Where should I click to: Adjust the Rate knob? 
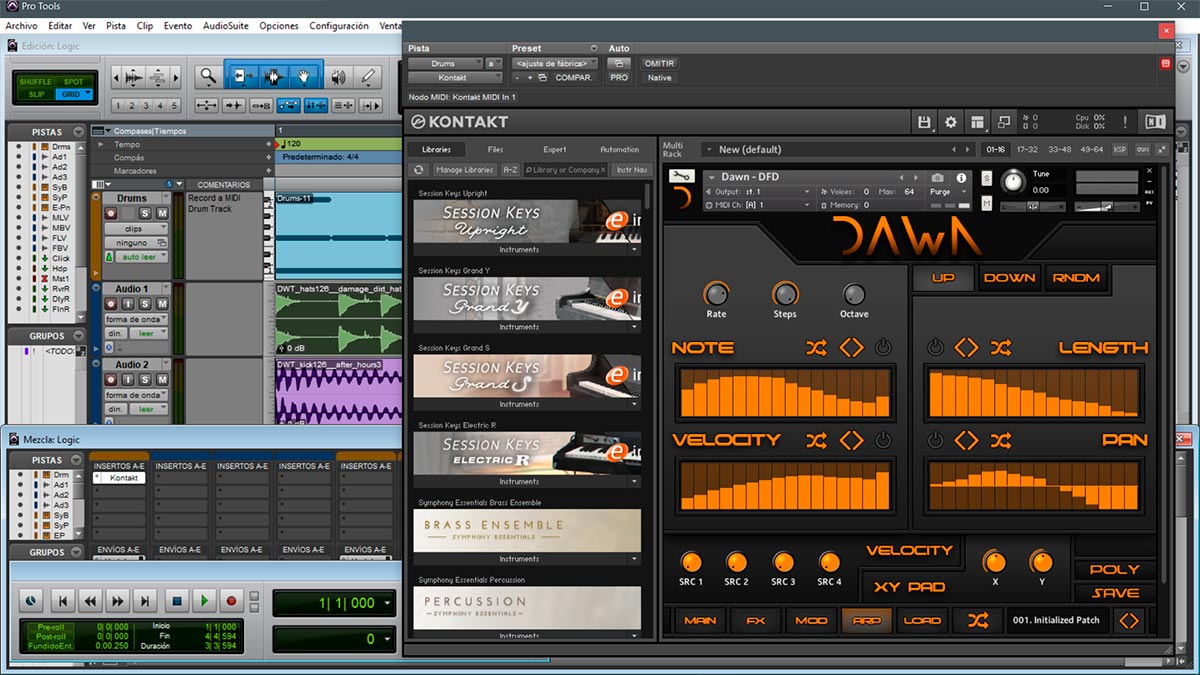716,293
